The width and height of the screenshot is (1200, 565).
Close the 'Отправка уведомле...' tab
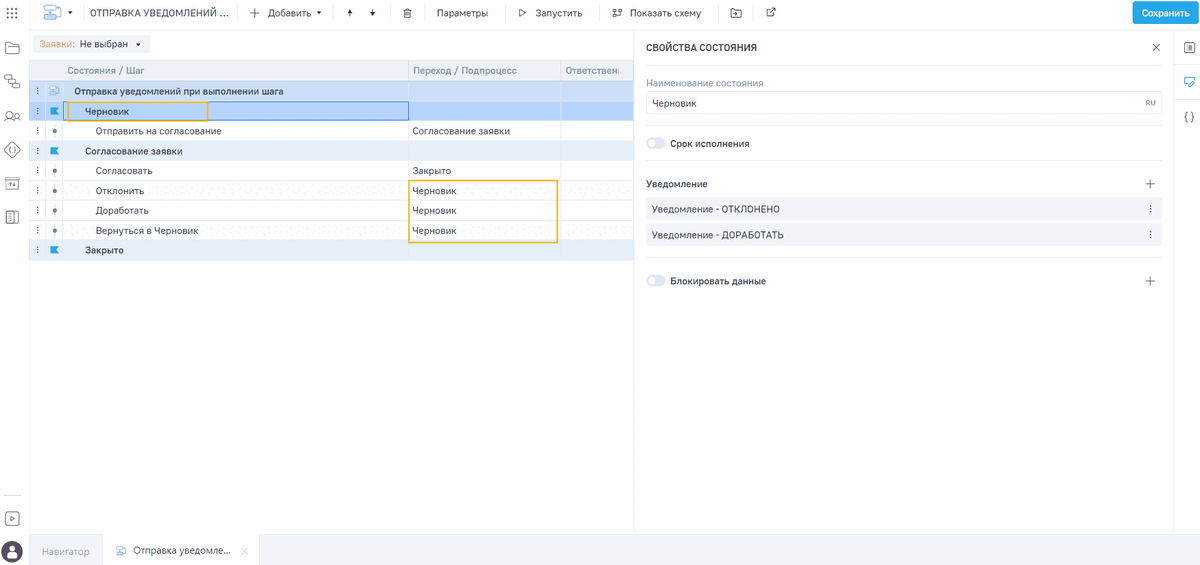[x=245, y=551]
